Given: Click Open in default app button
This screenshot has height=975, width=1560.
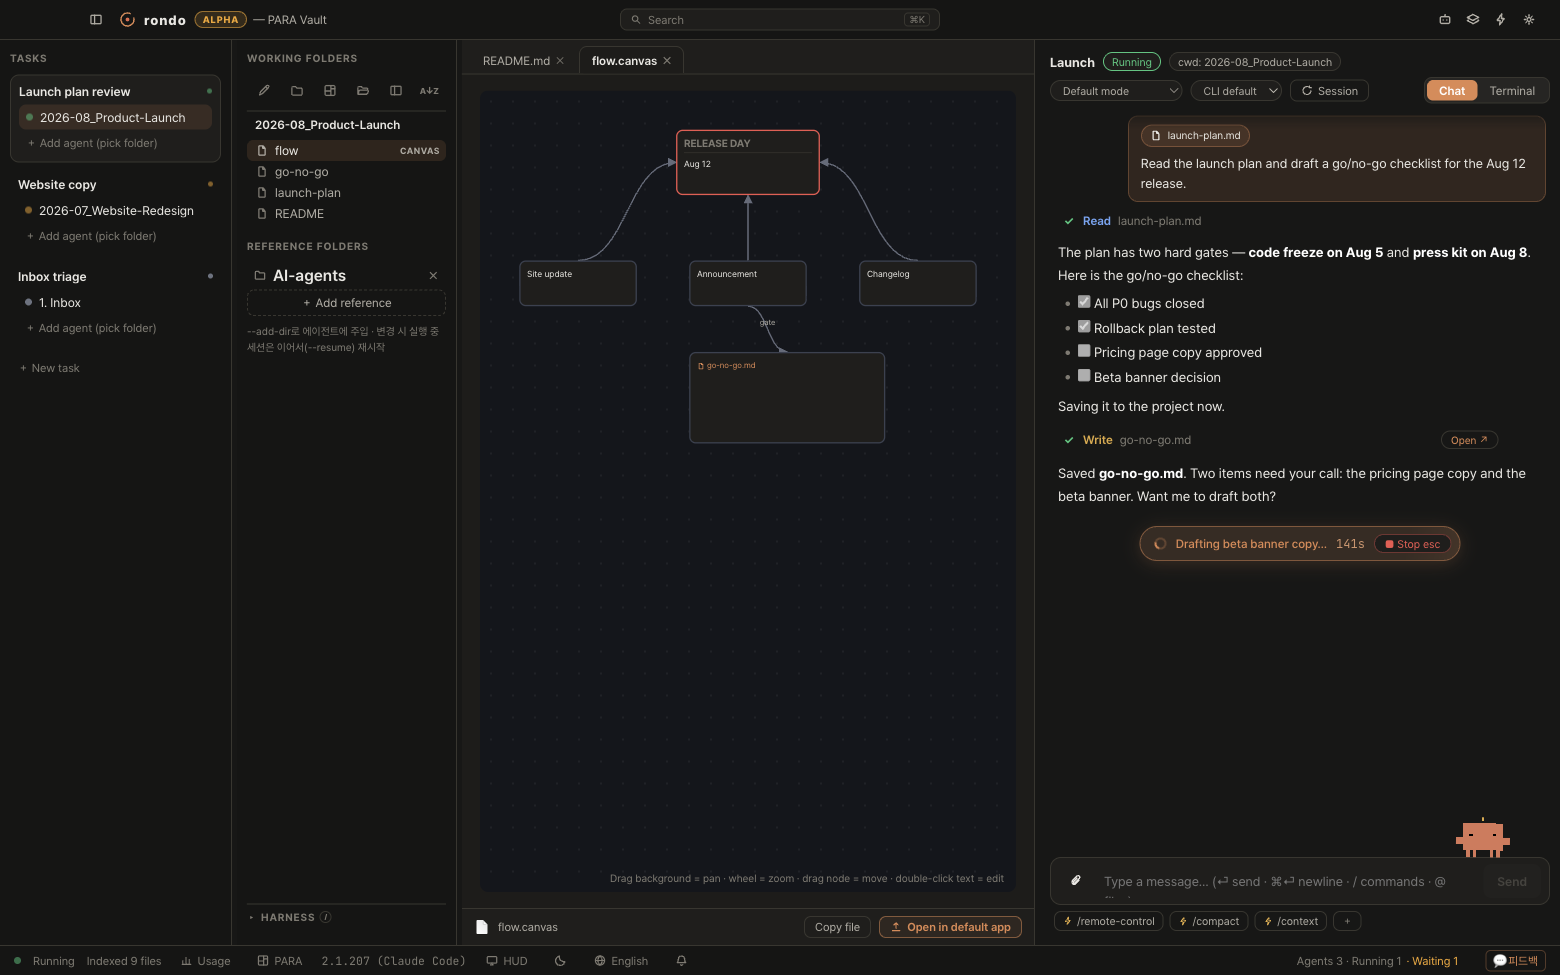Looking at the screenshot, I should click(950, 927).
